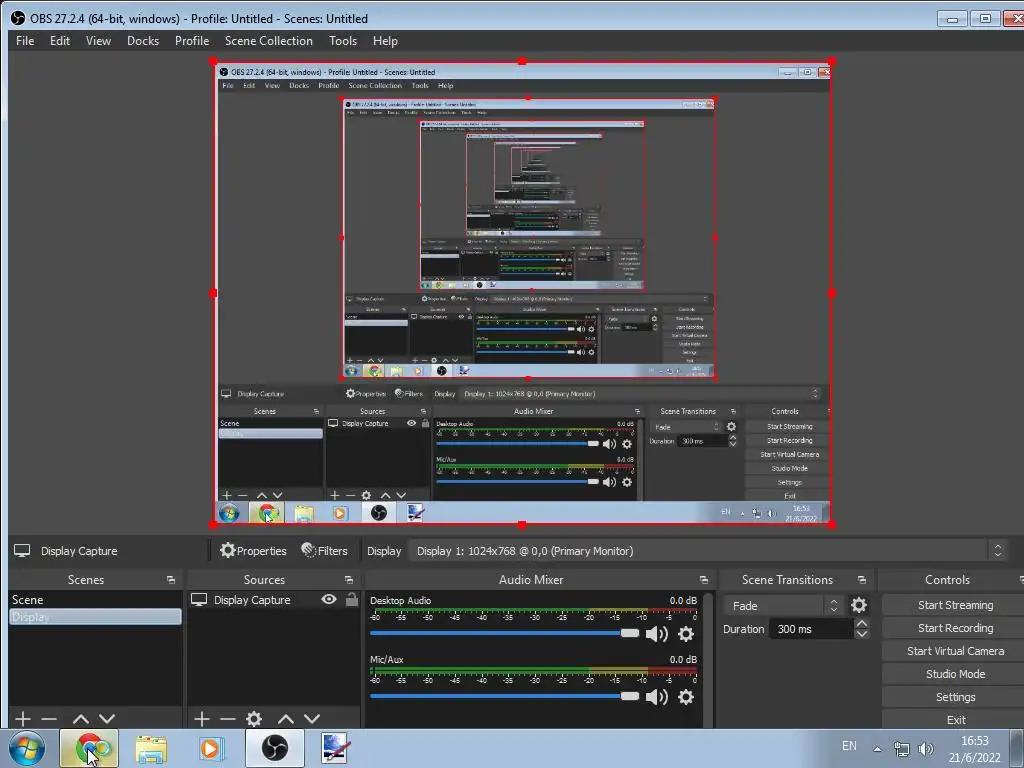Move source down with arrow
1024x768 pixels.
pos(312,719)
